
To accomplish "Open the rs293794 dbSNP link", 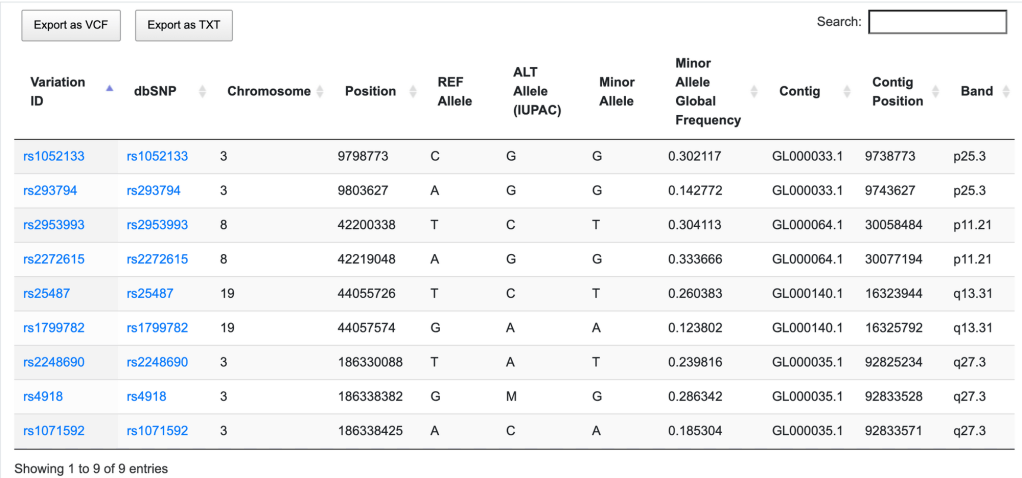I will (153, 190).
